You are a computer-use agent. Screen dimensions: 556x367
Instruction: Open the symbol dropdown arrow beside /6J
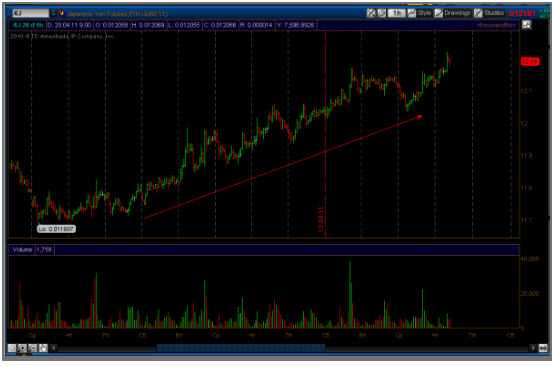pos(53,13)
